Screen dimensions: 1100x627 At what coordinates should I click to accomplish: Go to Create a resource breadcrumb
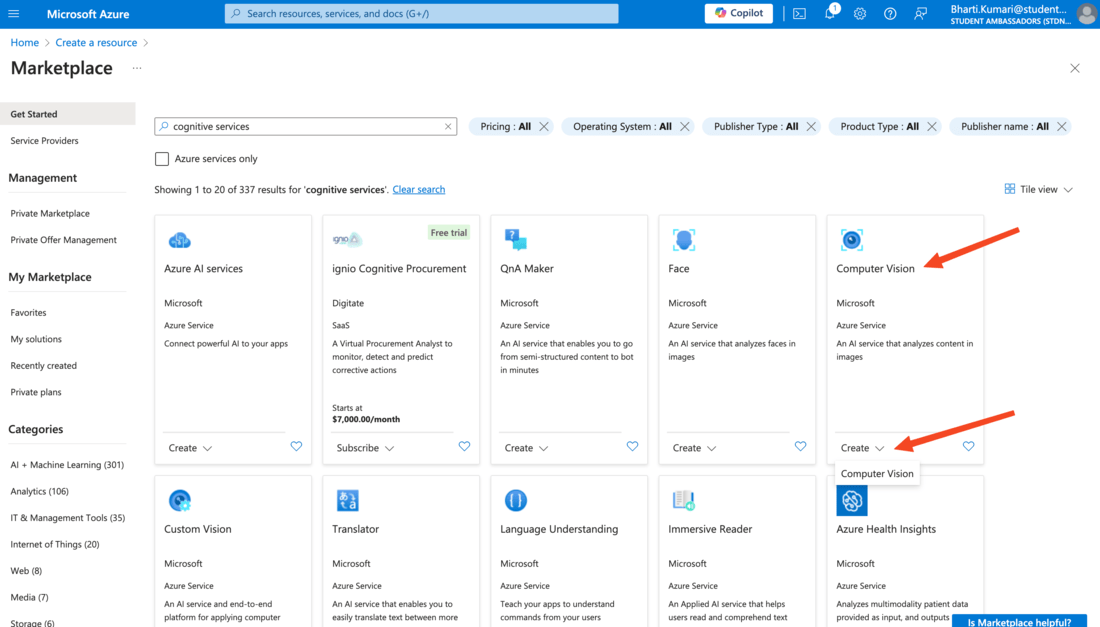(96, 43)
